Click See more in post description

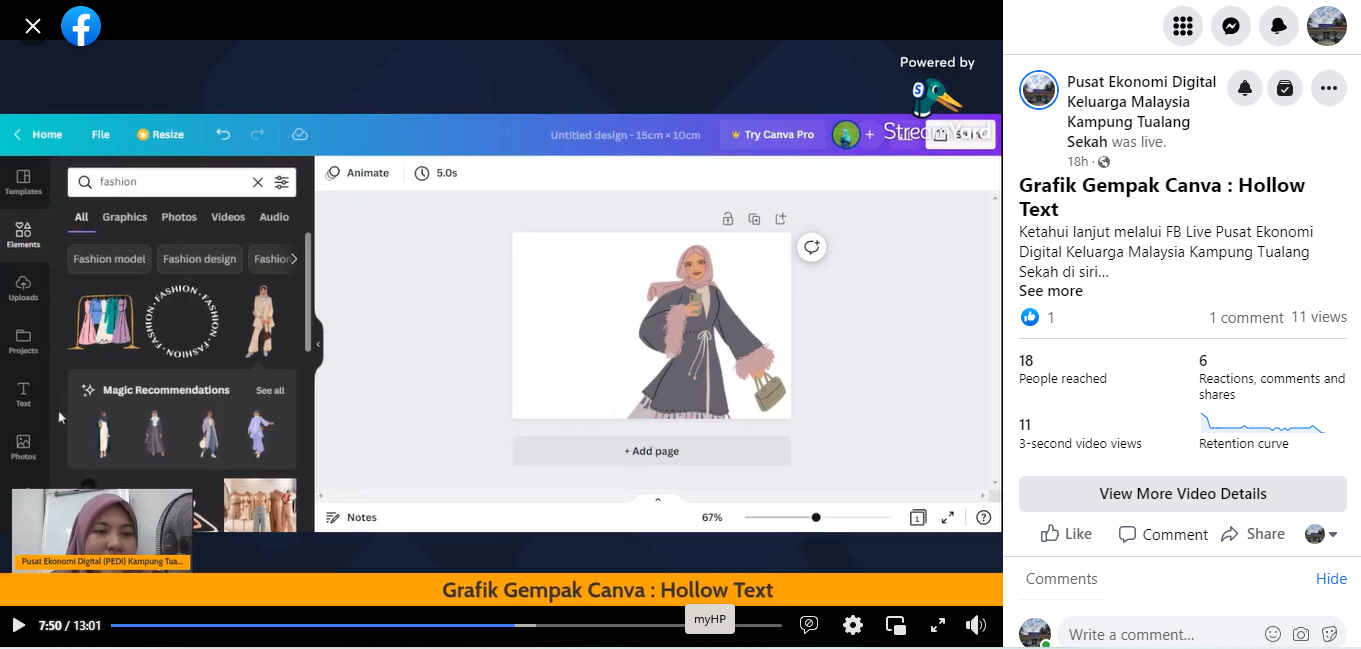coord(1051,291)
